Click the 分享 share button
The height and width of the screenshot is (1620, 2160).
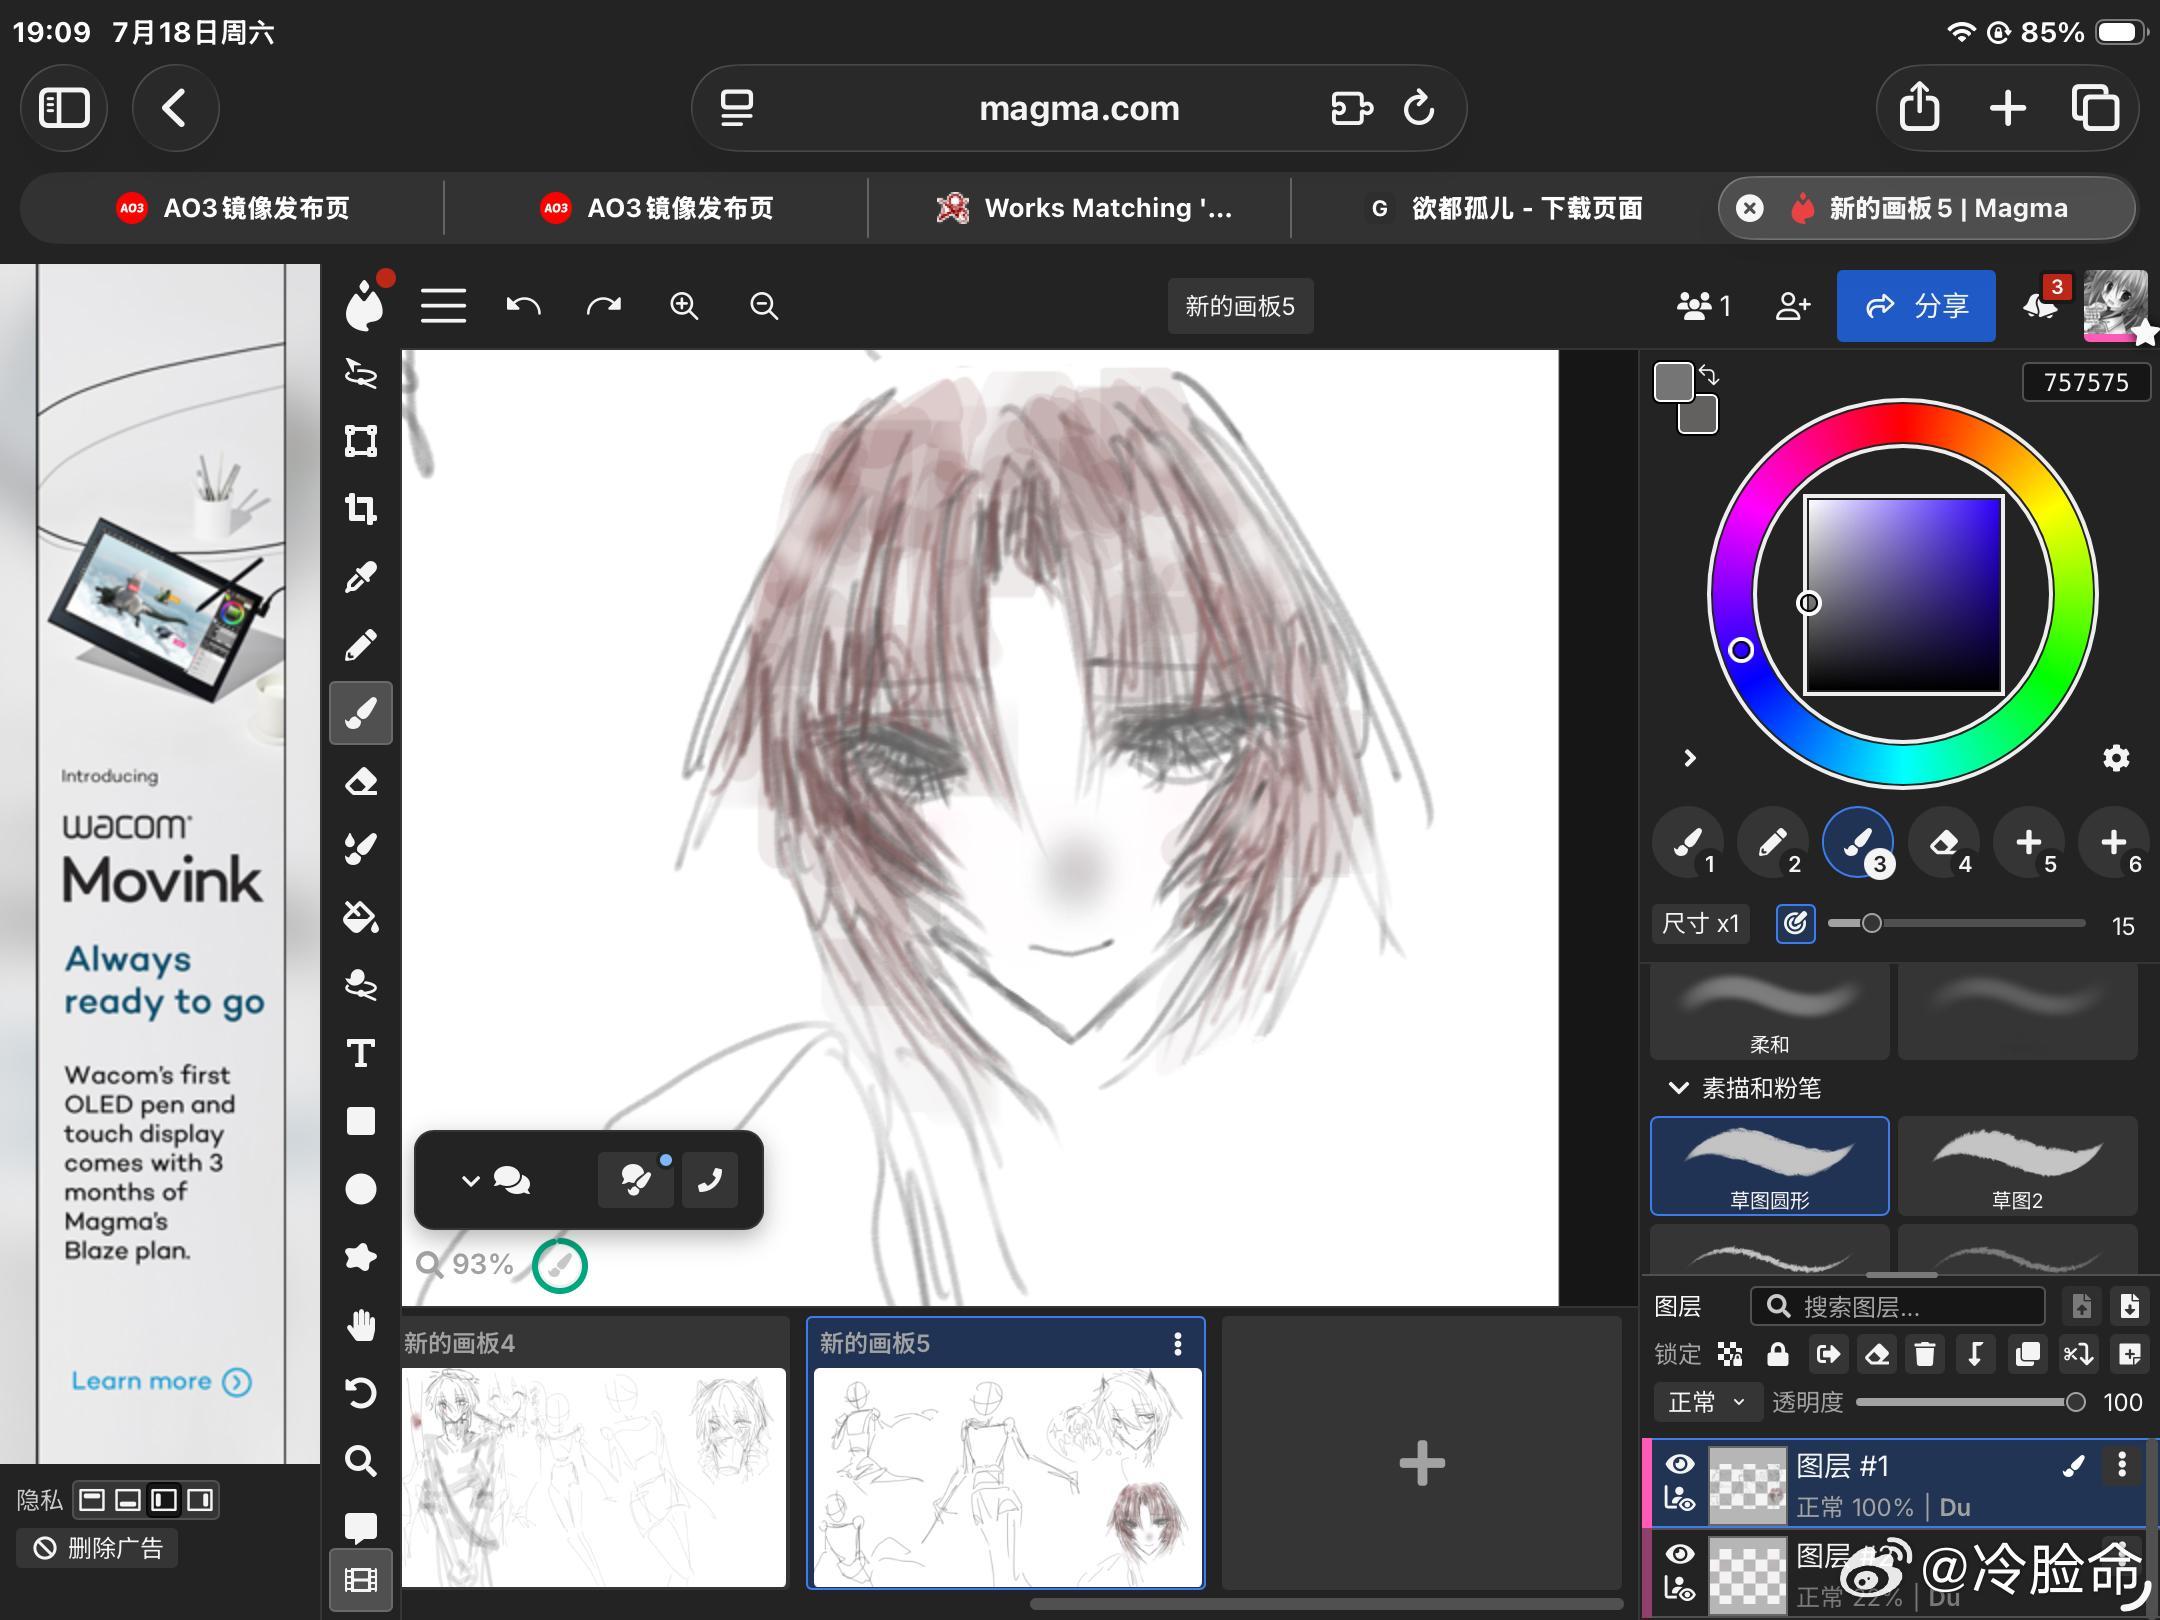pos(1916,306)
